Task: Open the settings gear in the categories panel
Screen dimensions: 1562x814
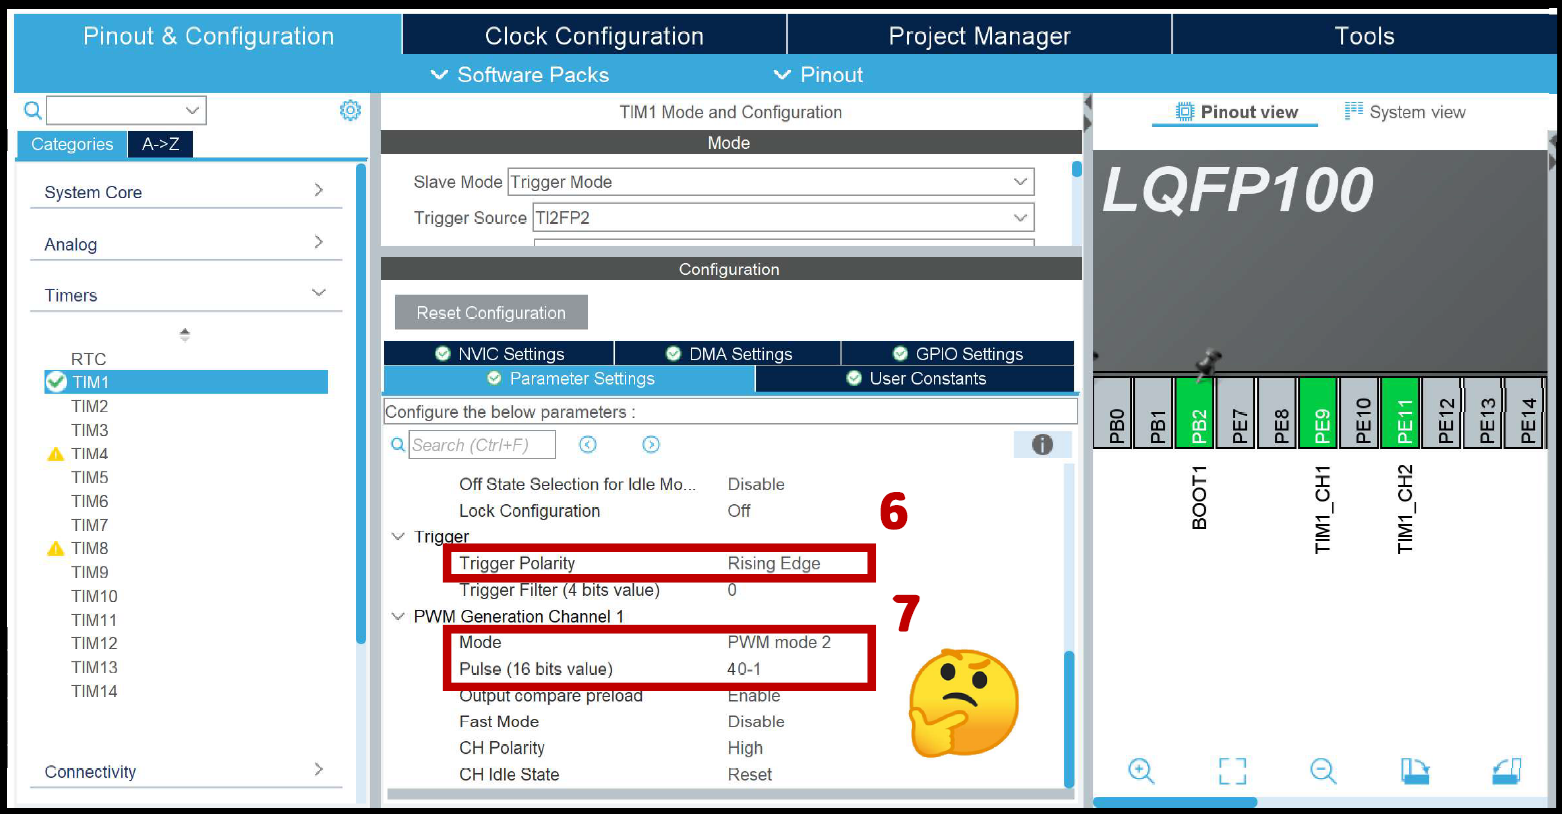Action: [350, 110]
